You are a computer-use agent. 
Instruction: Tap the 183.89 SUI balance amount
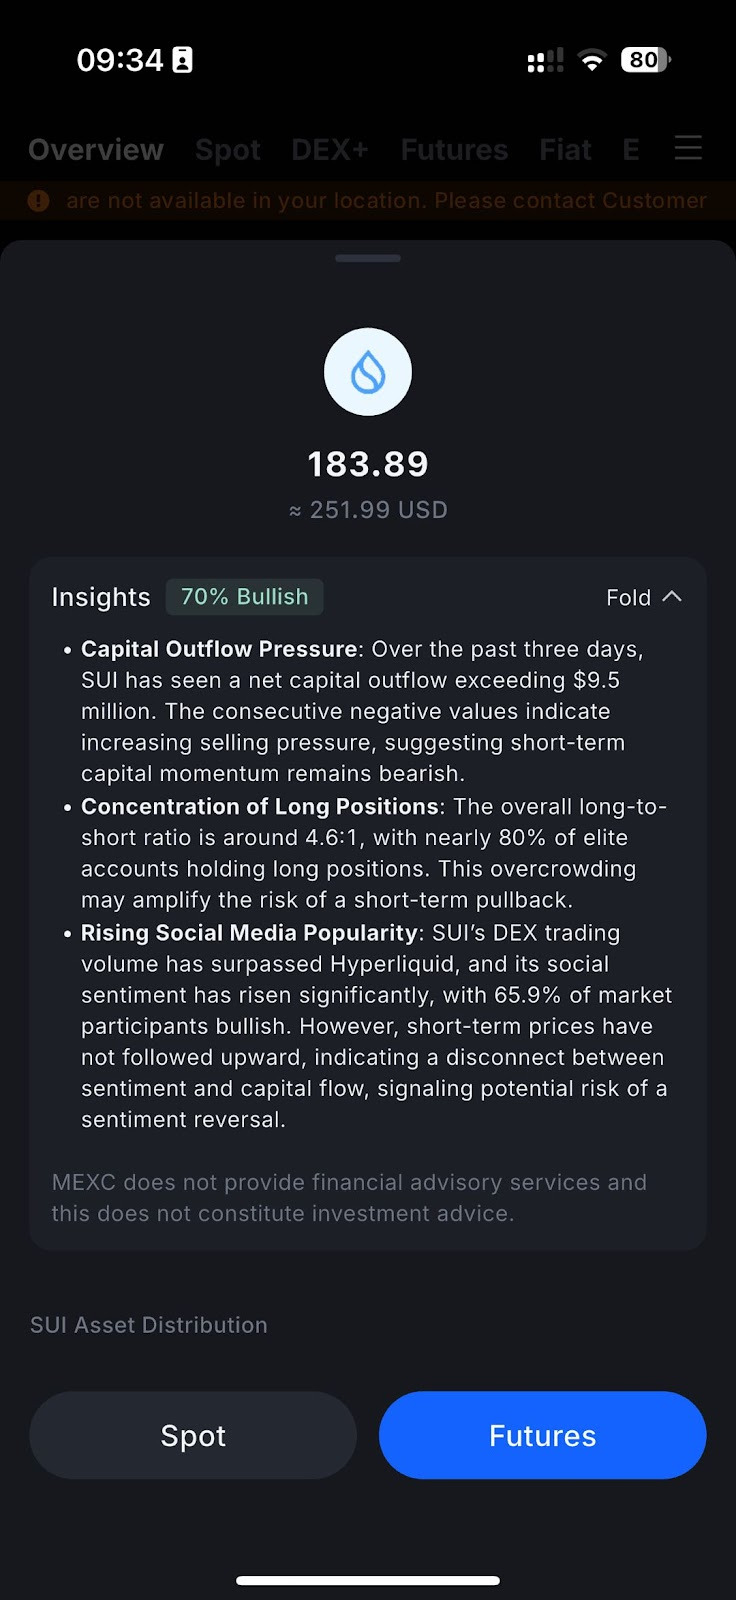point(368,464)
